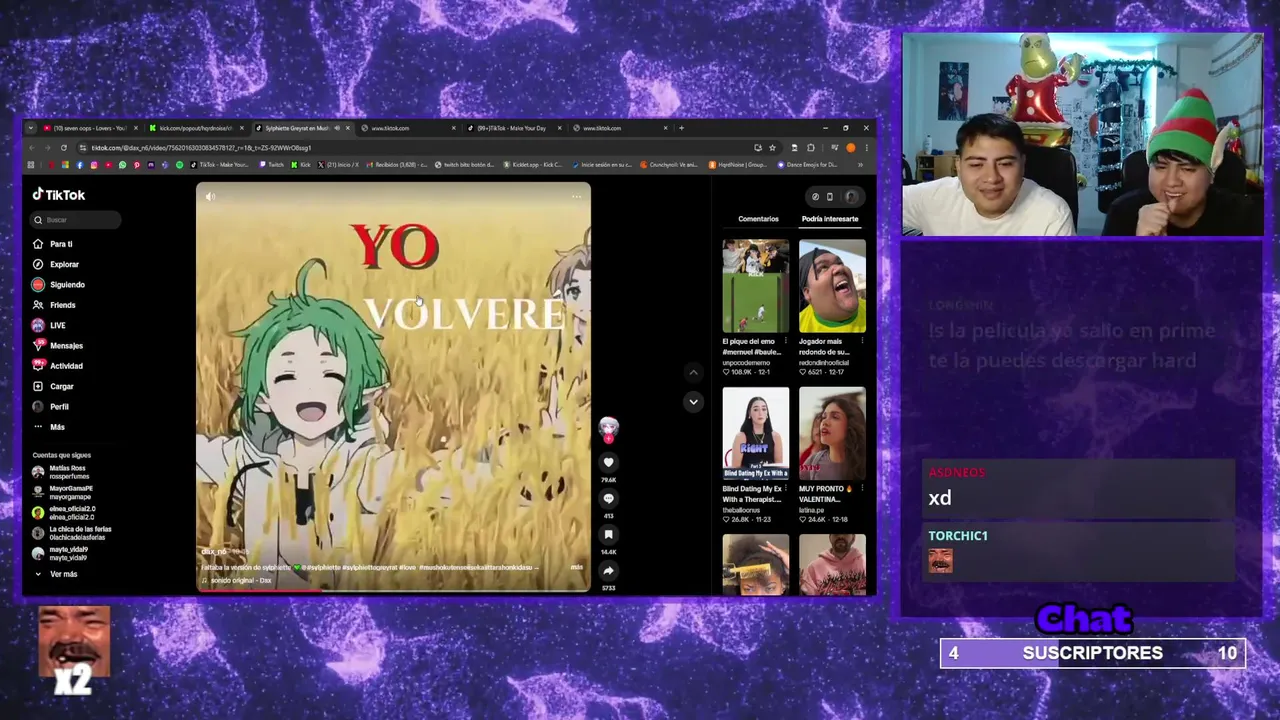Click the phone icon in top pill
The height and width of the screenshot is (720, 1280).
click(x=830, y=197)
